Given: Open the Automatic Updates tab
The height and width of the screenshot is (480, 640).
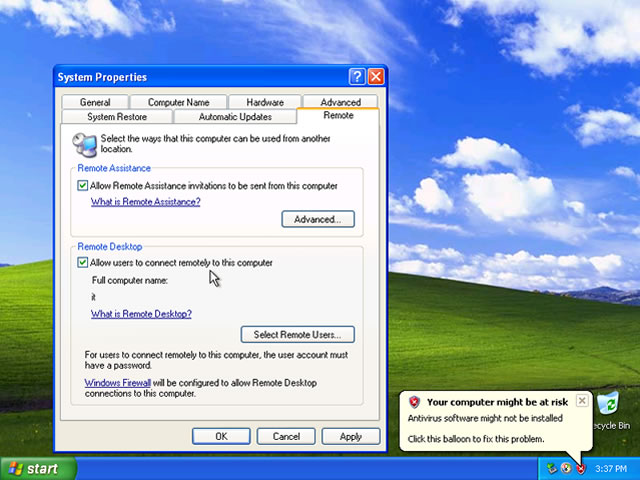Looking at the screenshot, I should pyautogui.click(x=235, y=117).
